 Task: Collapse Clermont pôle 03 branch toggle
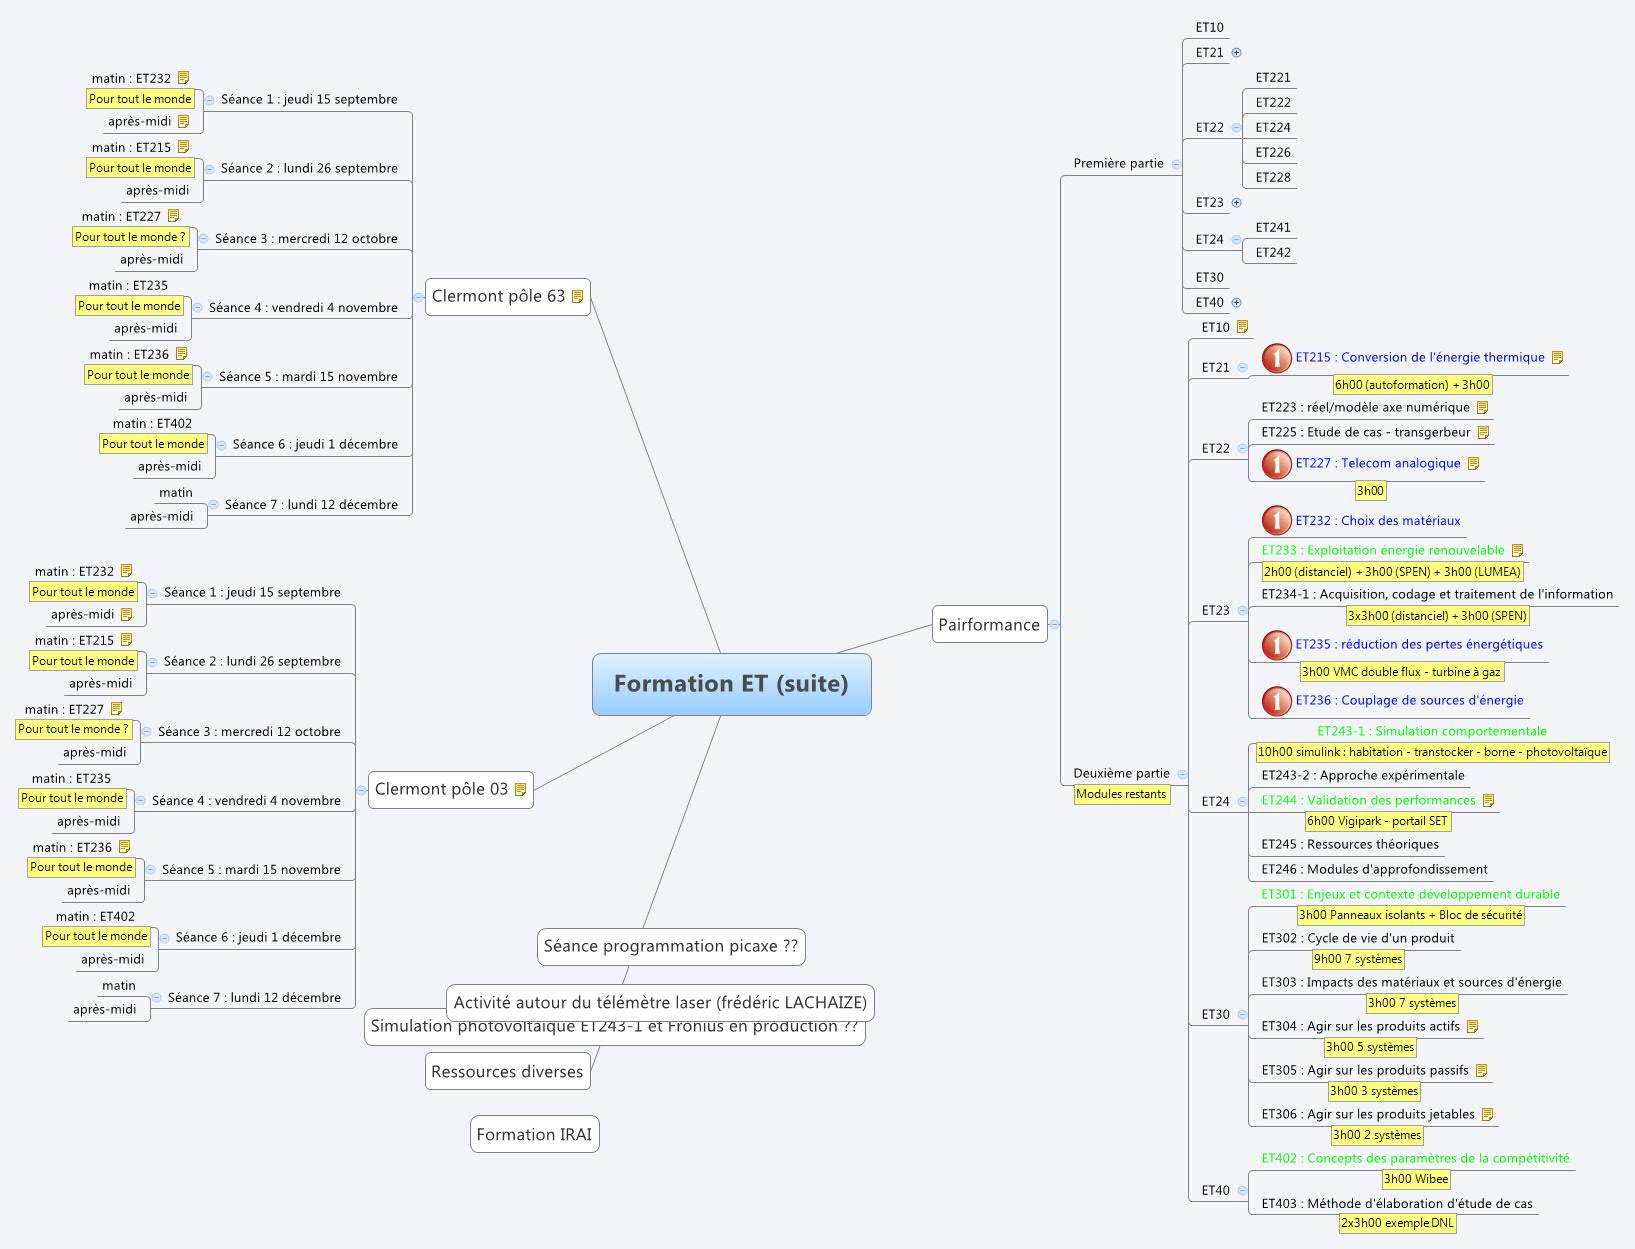coord(362,790)
